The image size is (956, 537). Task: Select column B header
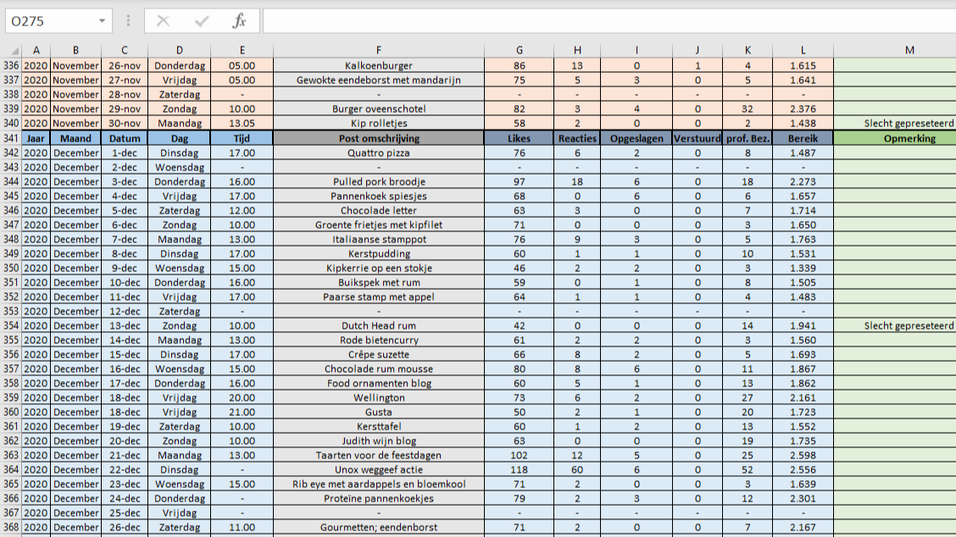click(76, 51)
